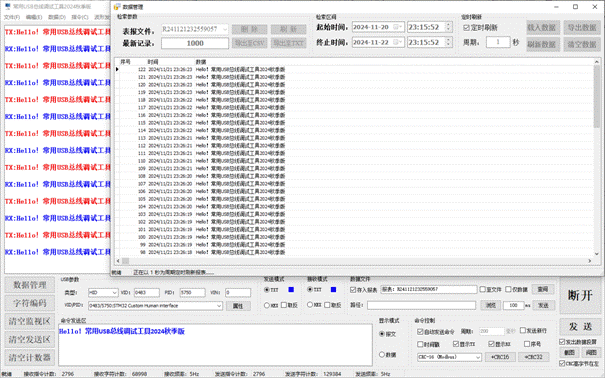The image size is (605, 378).
Task: Click the row pointer arrow at record 122
Action: (x=117, y=69)
